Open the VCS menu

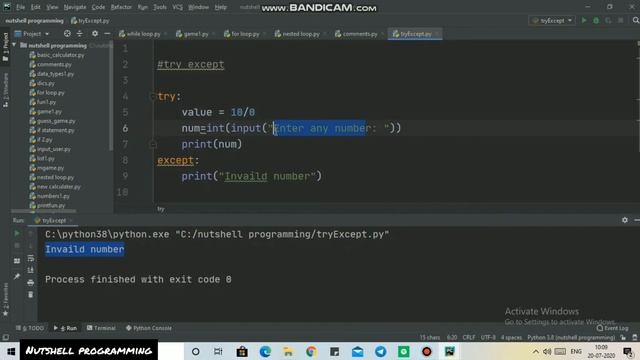point(178,7)
